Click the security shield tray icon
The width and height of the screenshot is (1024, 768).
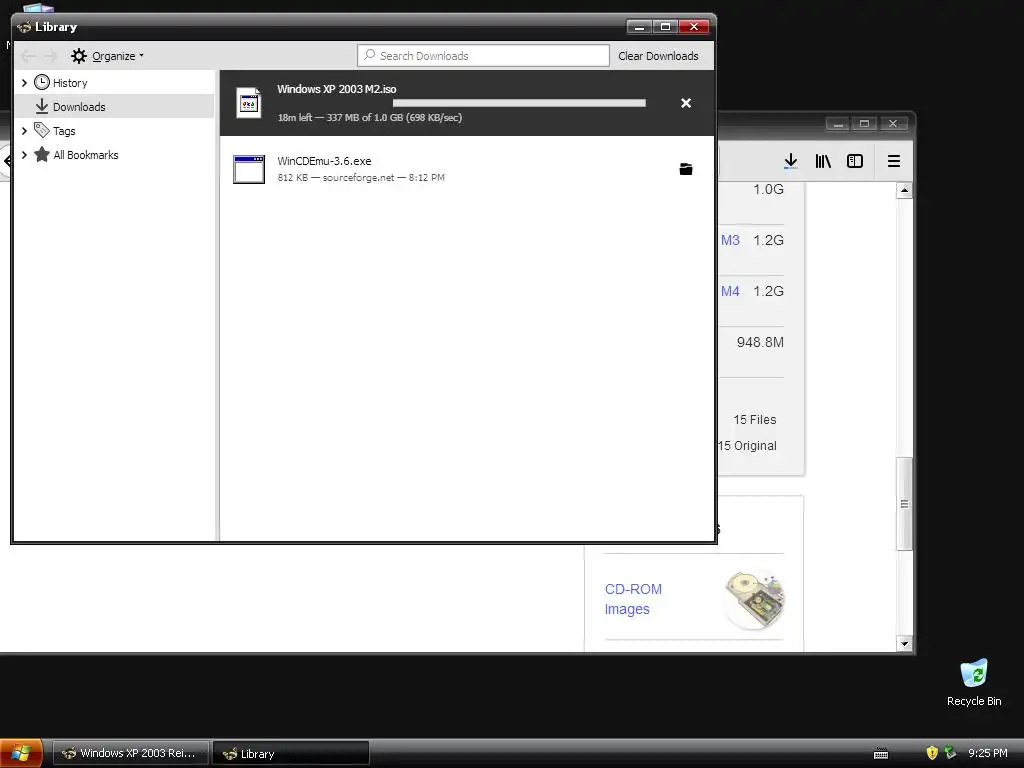(x=932, y=753)
